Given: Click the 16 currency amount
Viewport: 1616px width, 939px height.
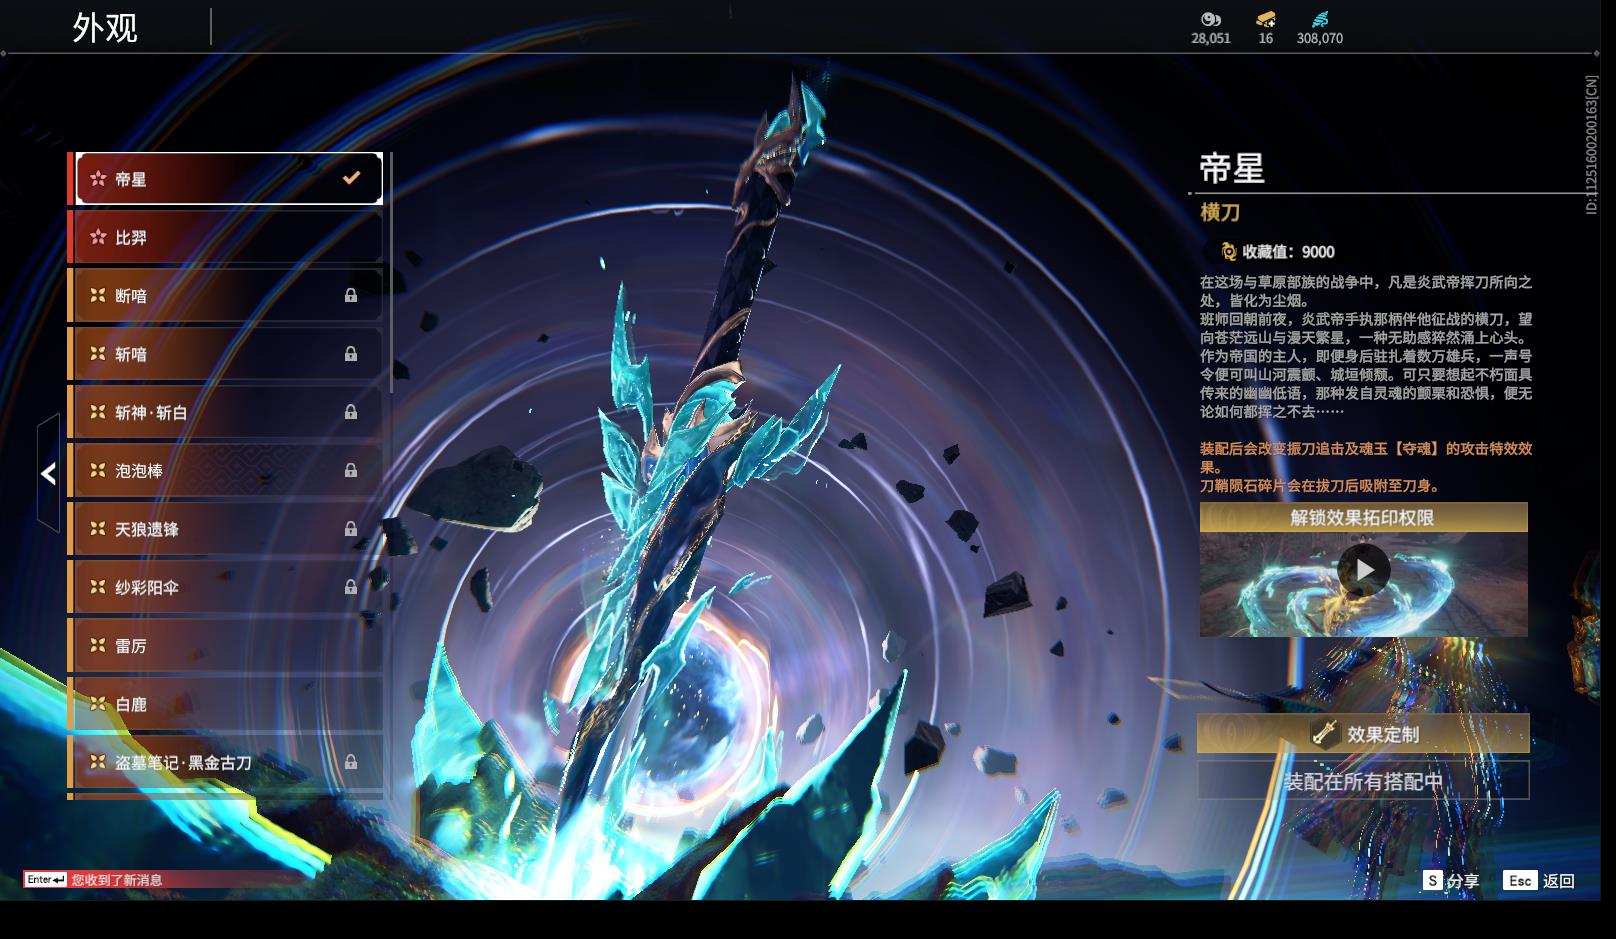Looking at the screenshot, I should point(1266,38).
